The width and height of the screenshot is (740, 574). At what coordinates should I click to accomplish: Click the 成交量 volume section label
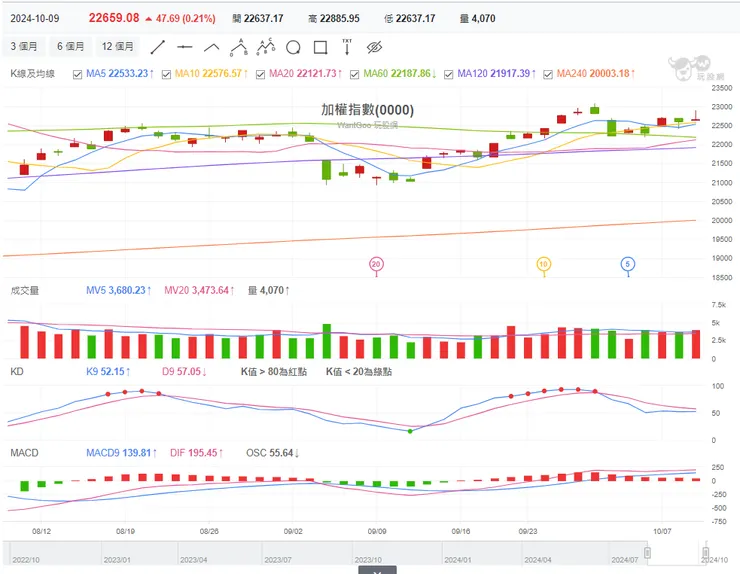[25, 290]
